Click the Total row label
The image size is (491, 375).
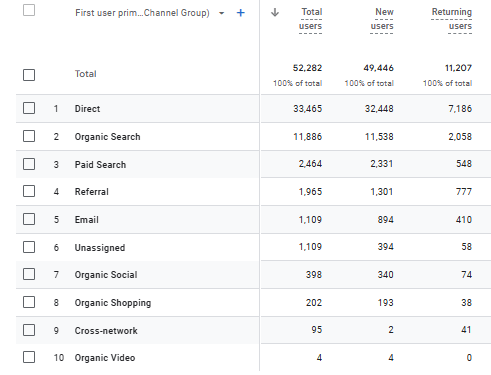coord(86,74)
